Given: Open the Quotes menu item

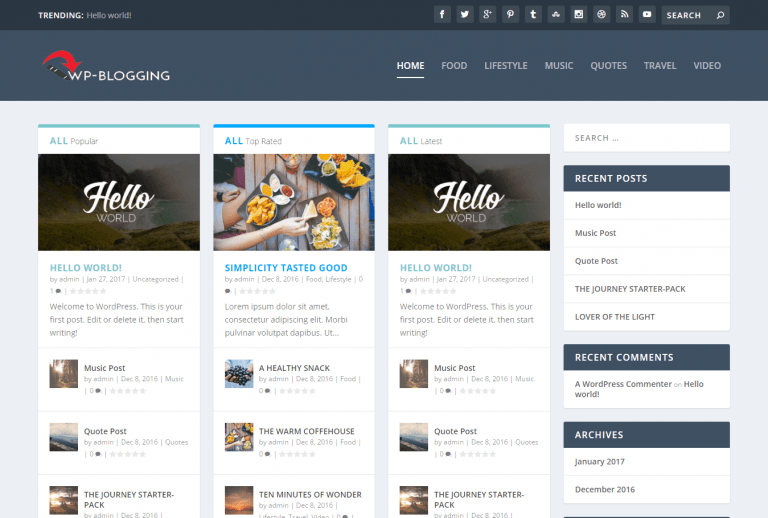Looking at the screenshot, I should 608,66.
